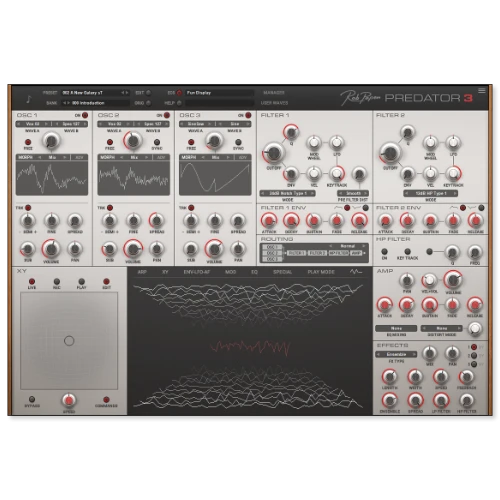Viewport: 500px width, 500px height.
Task: Click the Filter 1 Env Release knob
Action: coord(359,221)
